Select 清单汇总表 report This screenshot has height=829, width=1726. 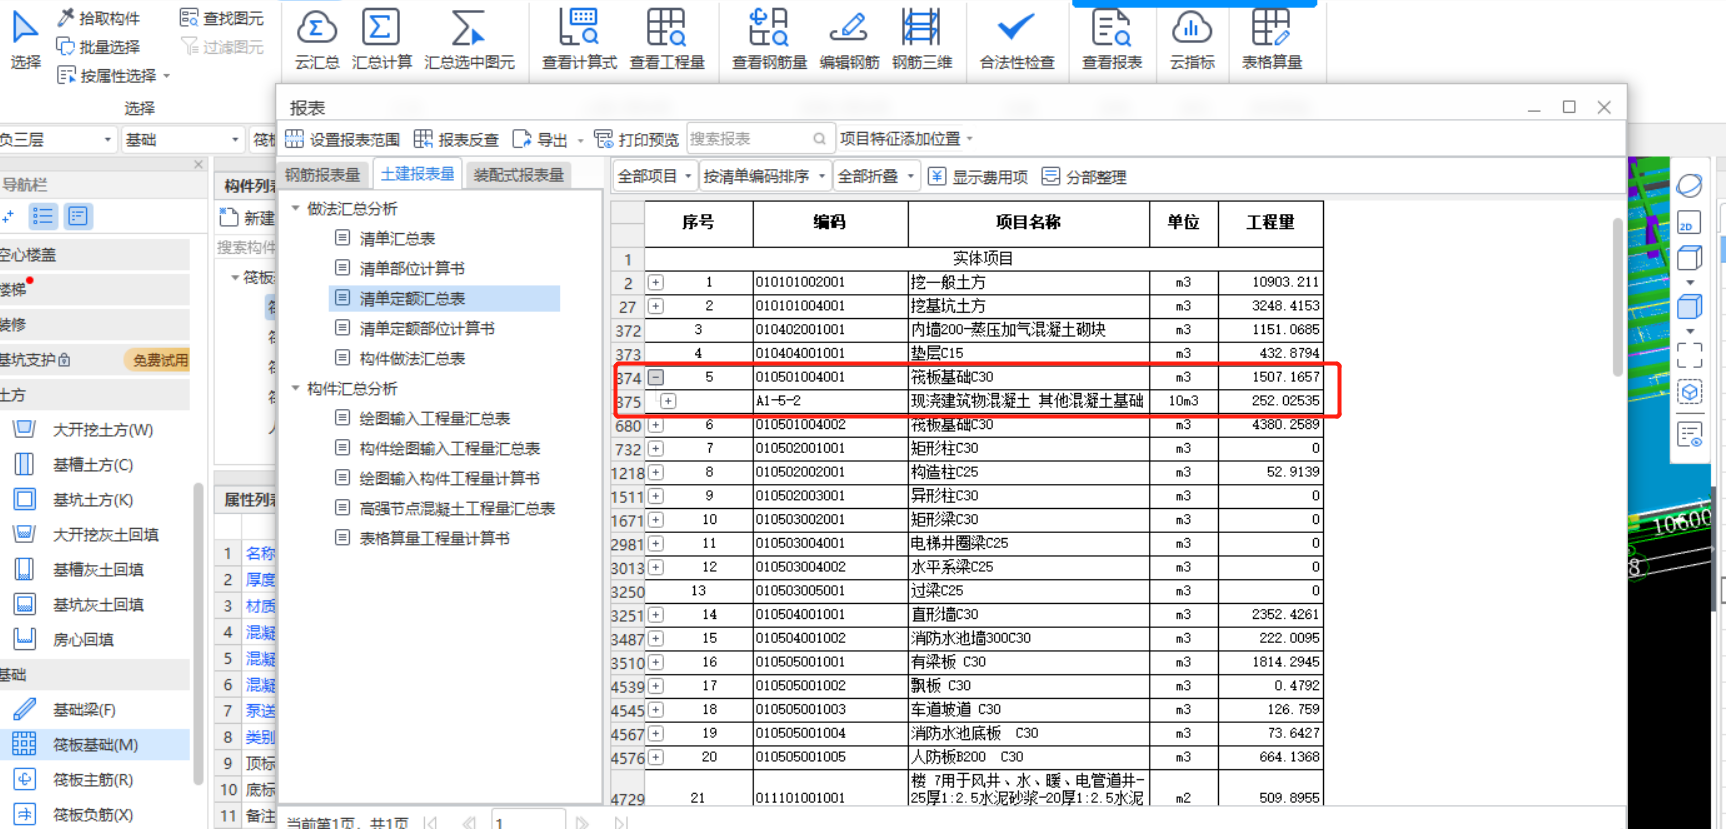[397, 238]
